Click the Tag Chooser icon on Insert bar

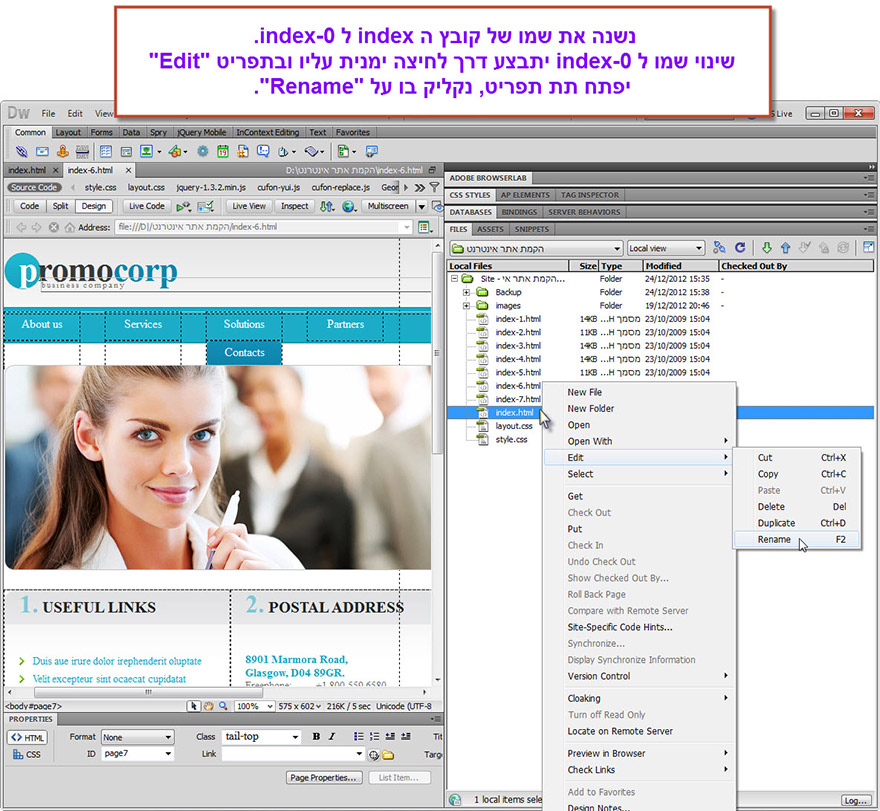pyautogui.click(x=372, y=151)
